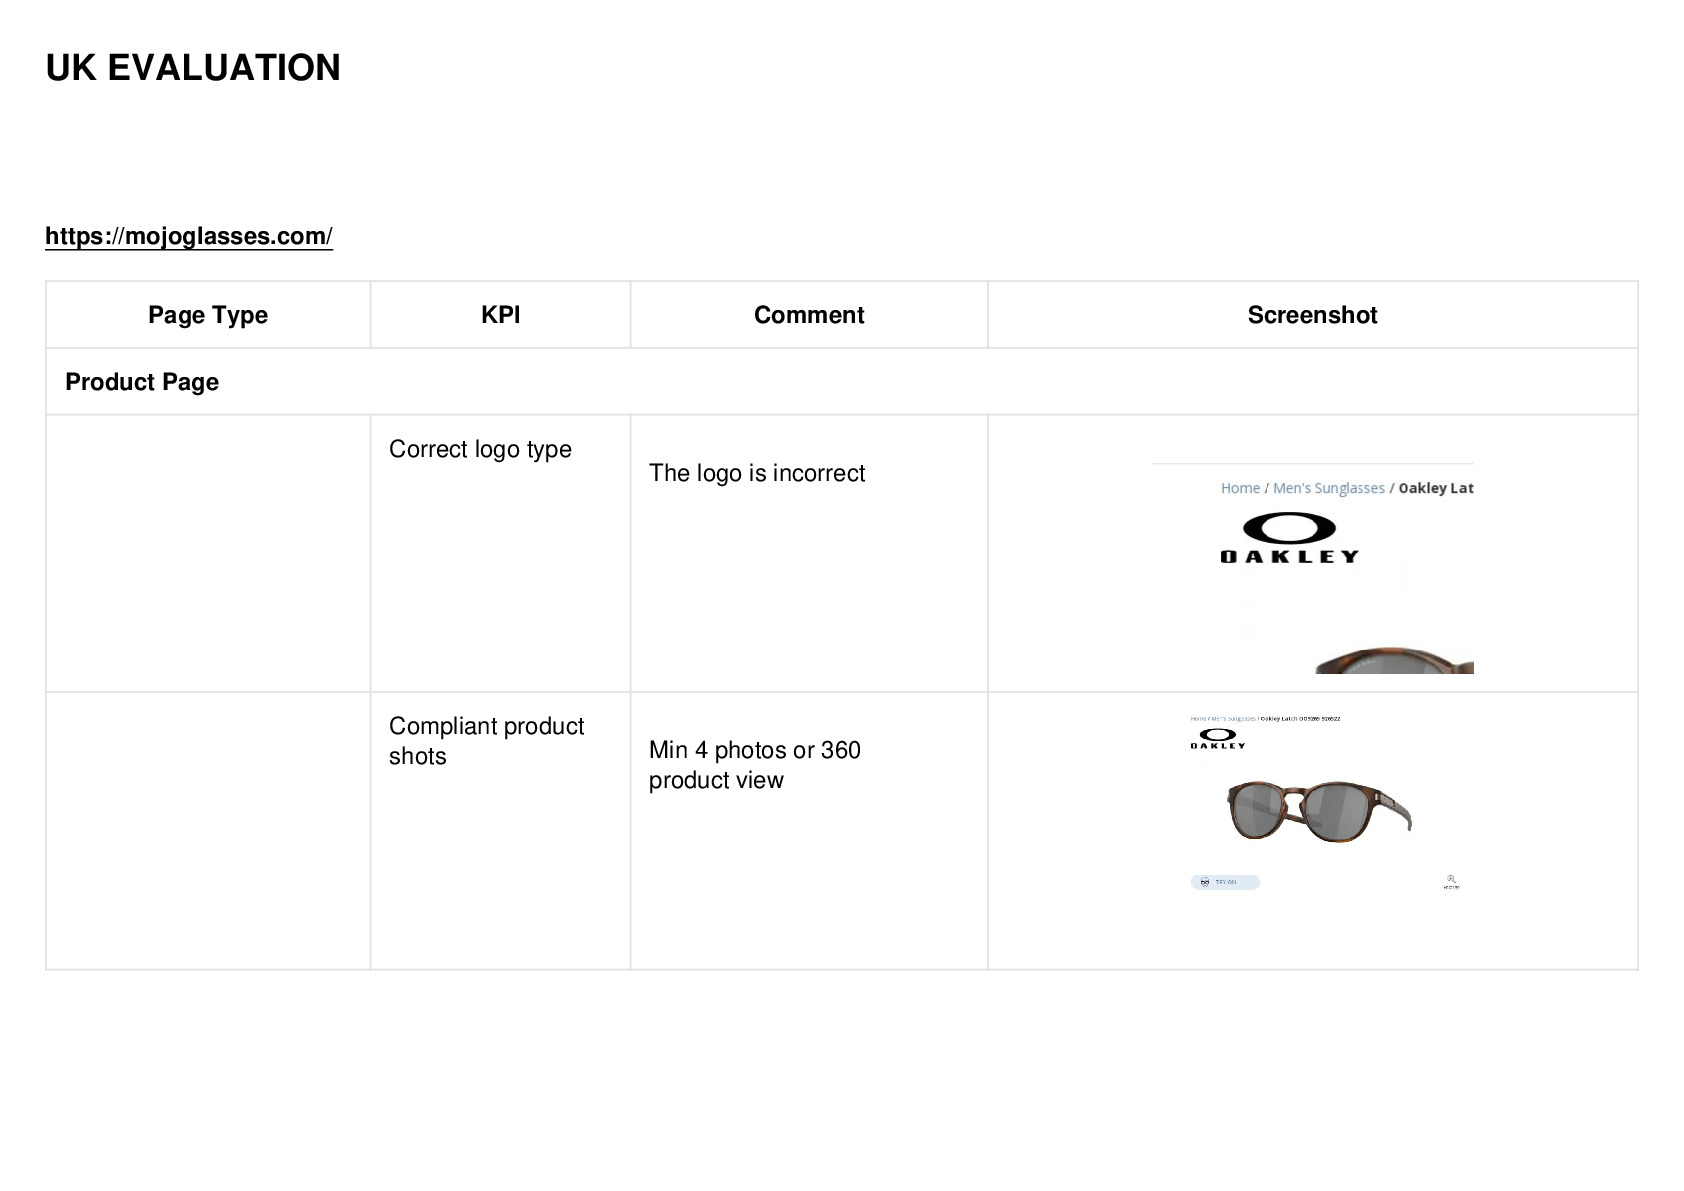Image resolution: width=1684 pixels, height=1191 pixels.
Task: Click the TRY ON button
Action: (x=1225, y=882)
